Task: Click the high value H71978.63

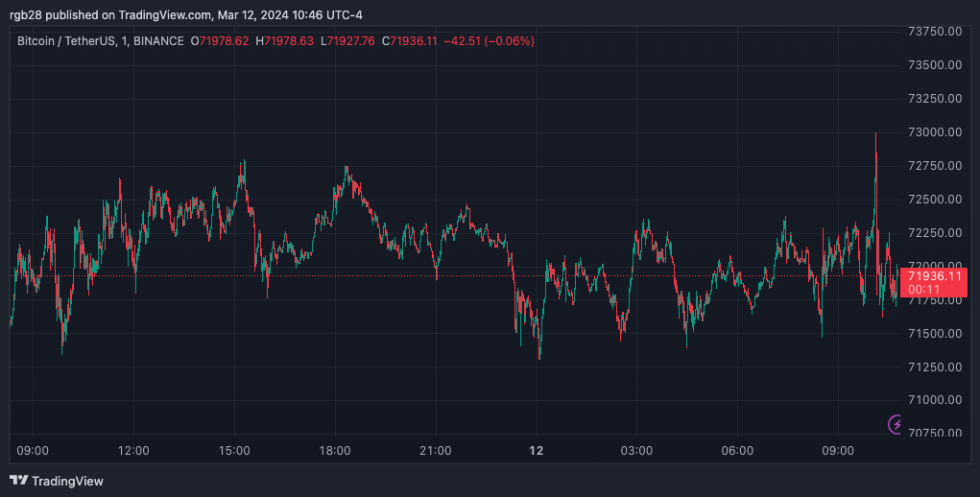Action: point(284,41)
